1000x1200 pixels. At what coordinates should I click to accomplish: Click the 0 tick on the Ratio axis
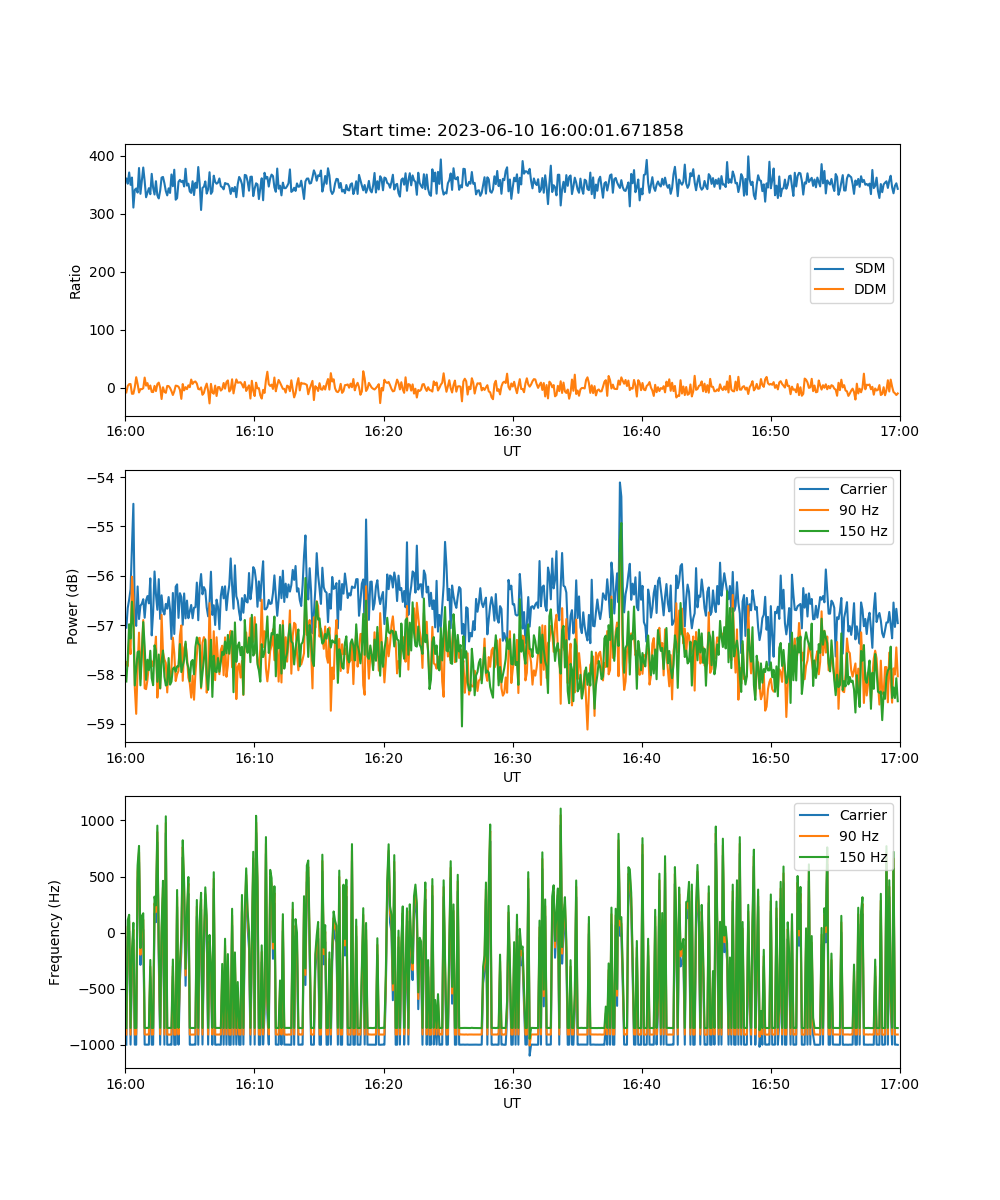click(x=113, y=388)
